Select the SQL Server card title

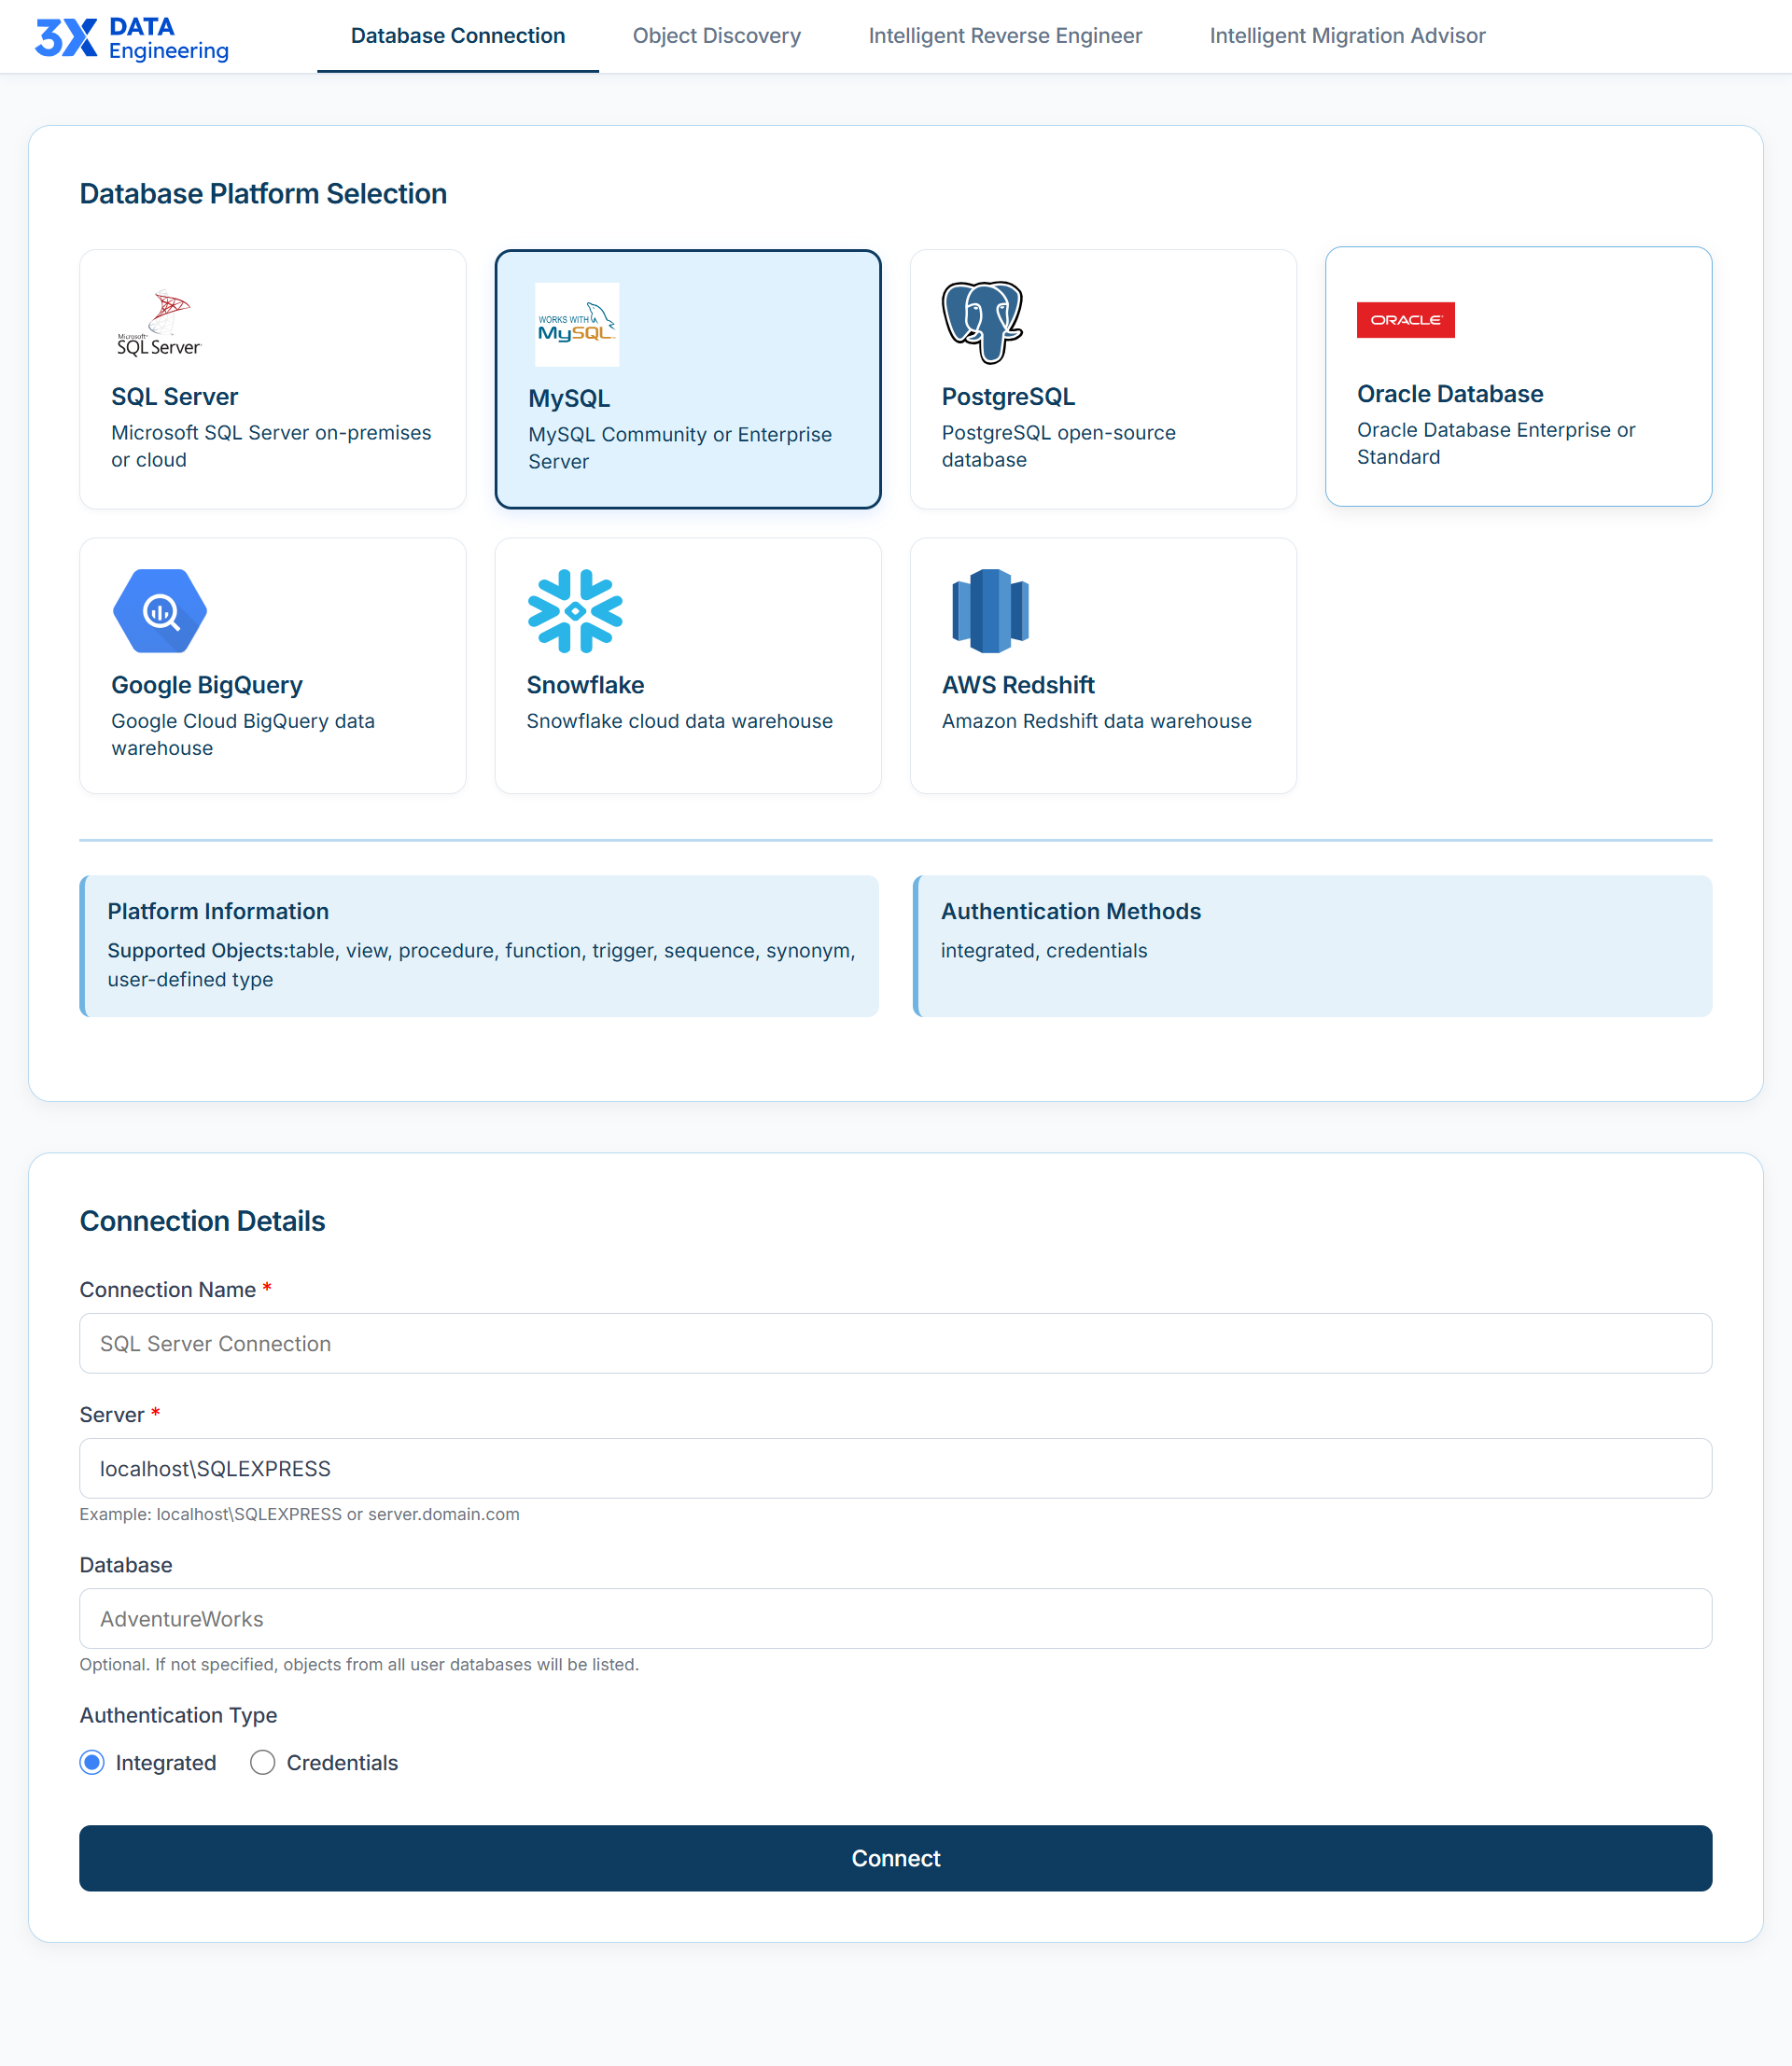pyautogui.click(x=175, y=397)
